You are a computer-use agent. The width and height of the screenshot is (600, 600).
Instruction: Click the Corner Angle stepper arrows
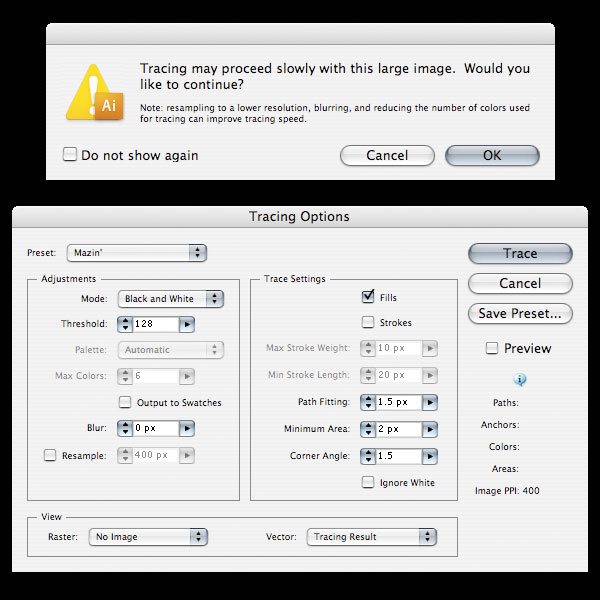pos(368,456)
